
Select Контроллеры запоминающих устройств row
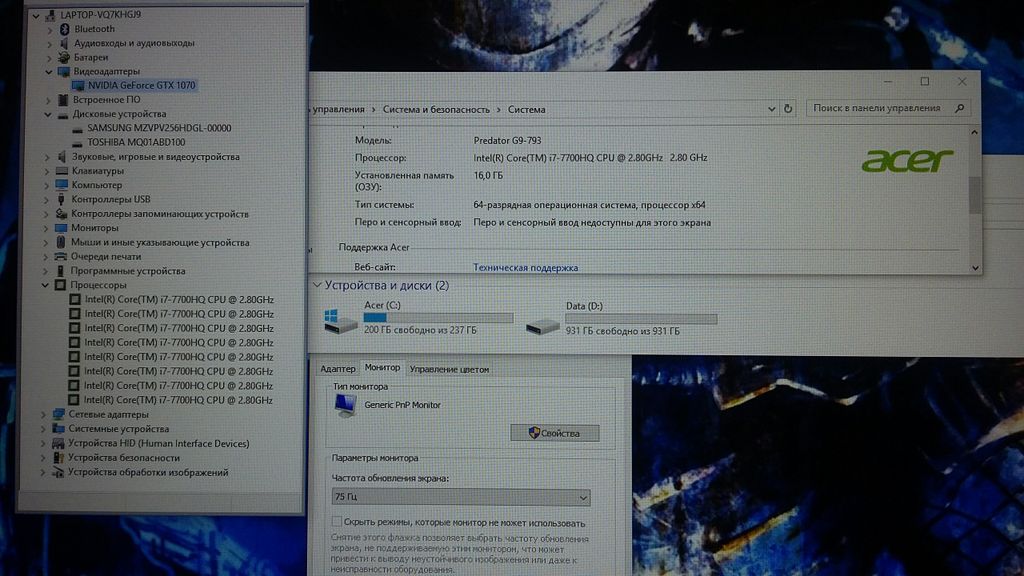160,214
